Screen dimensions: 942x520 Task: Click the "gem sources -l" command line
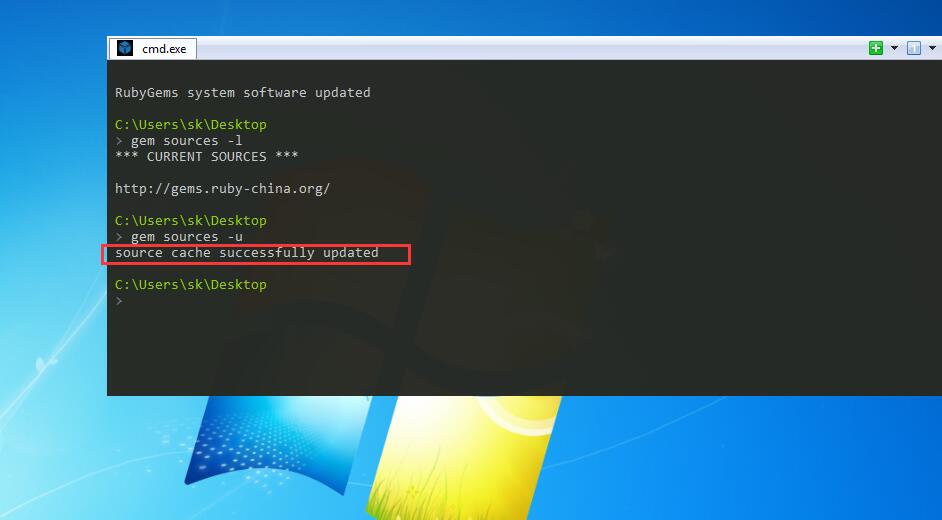click(x=186, y=141)
